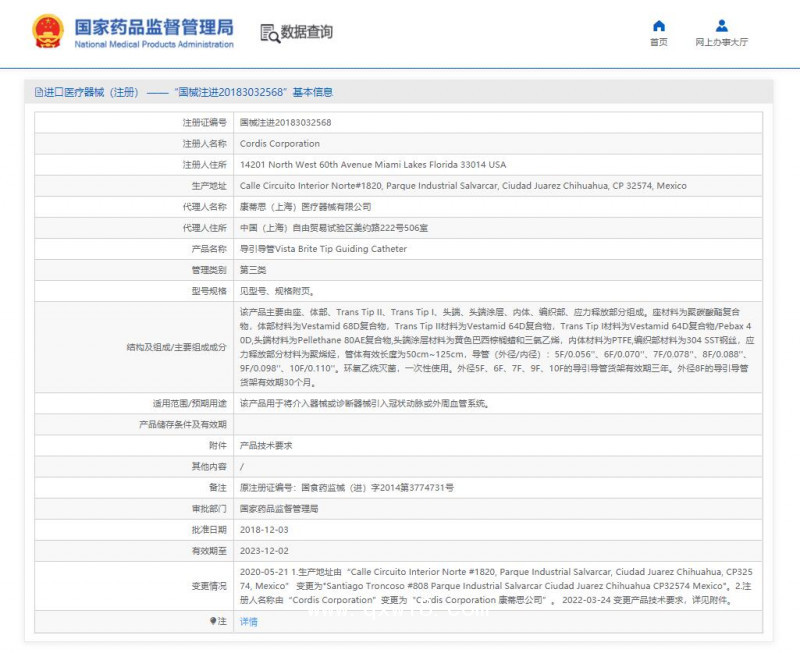Select the Calle Circuito Interior Norte production address
The height and width of the screenshot is (653, 800).
tap(463, 186)
